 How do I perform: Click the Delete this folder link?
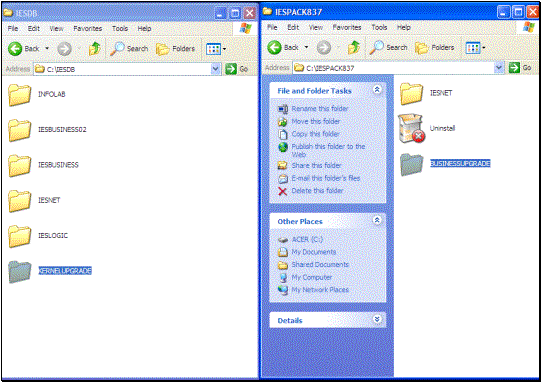(317, 190)
